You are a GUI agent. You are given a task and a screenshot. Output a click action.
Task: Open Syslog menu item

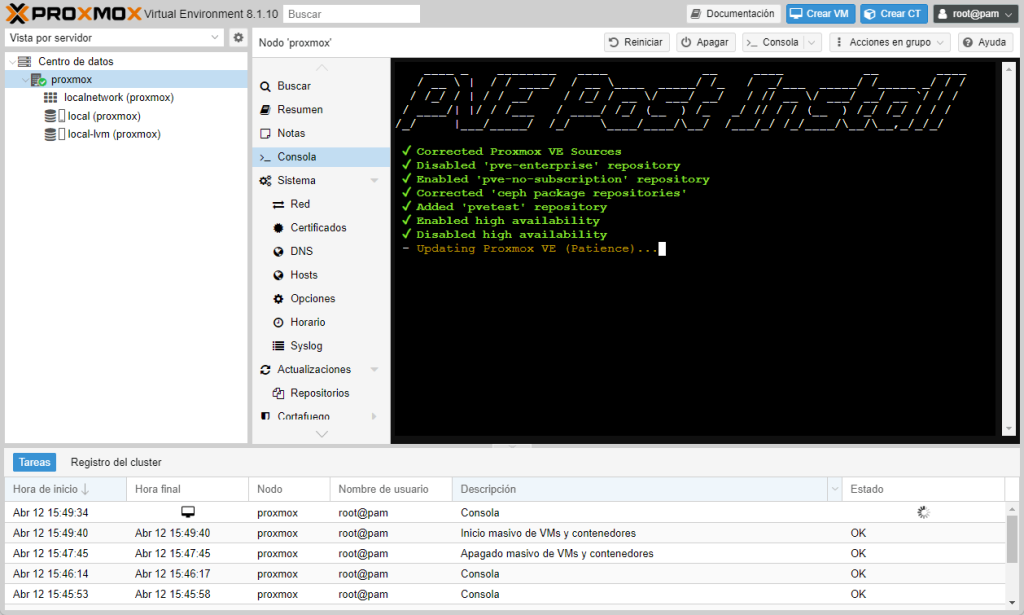(321, 346)
